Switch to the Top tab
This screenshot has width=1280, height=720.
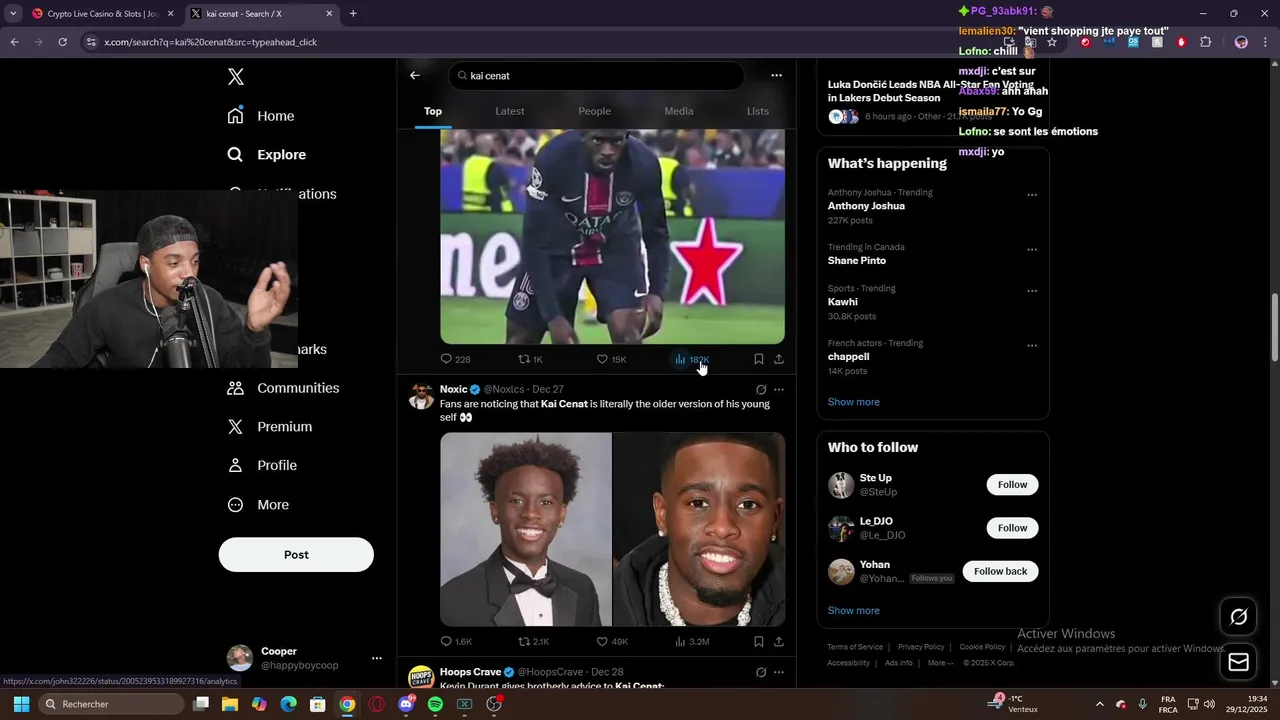click(x=433, y=111)
